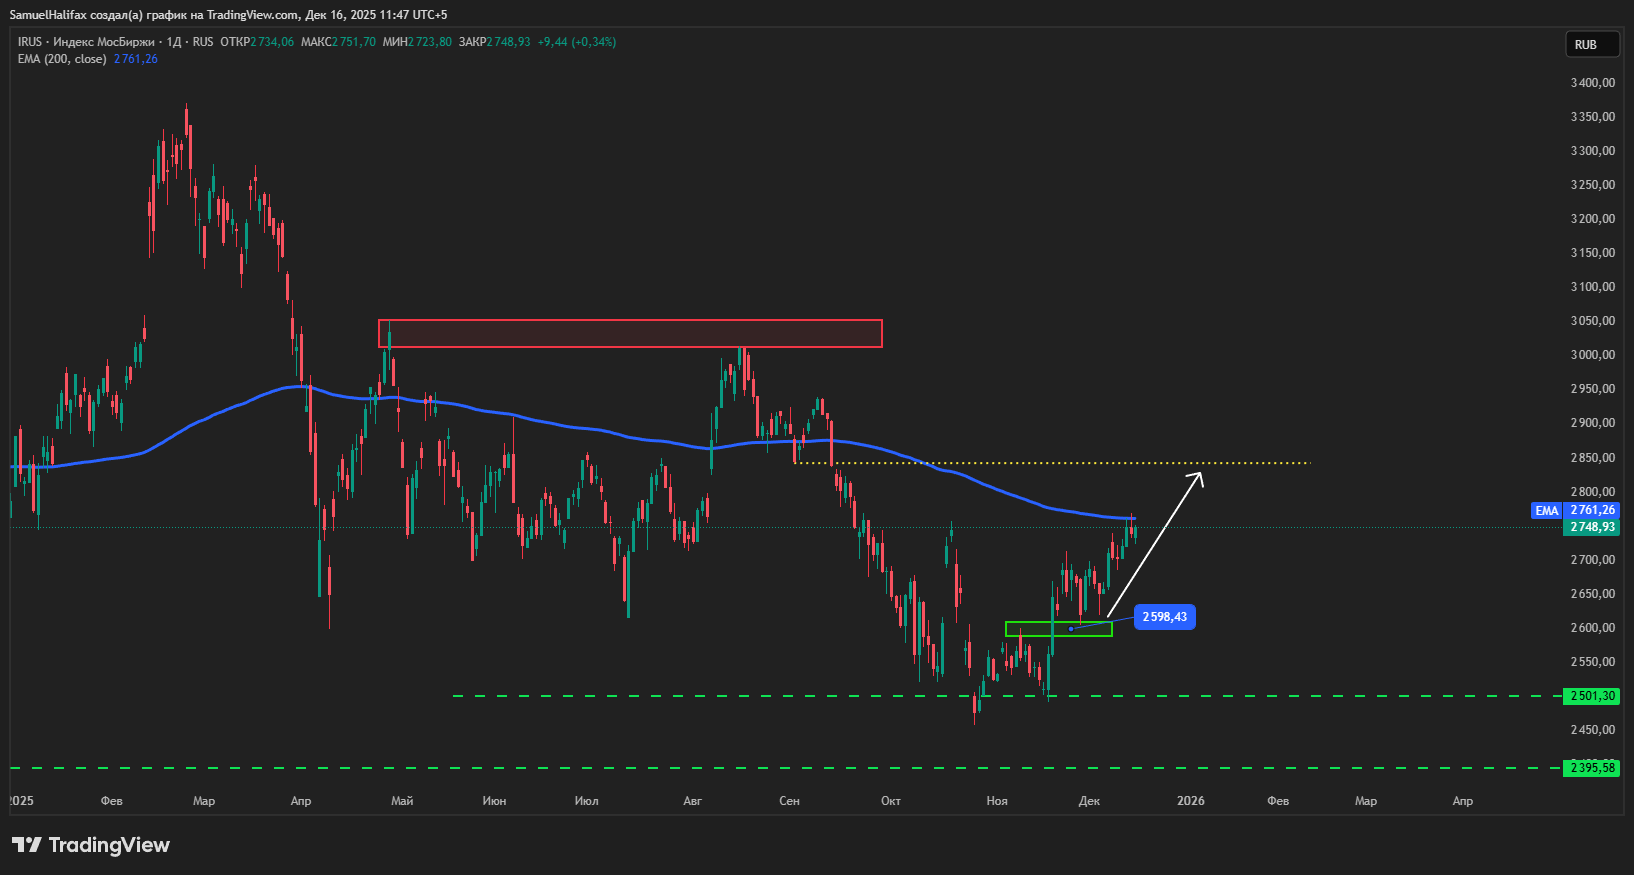Click the green 2501,30 price level label
Image resolution: width=1634 pixels, height=875 pixels.
[x=1591, y=696]
